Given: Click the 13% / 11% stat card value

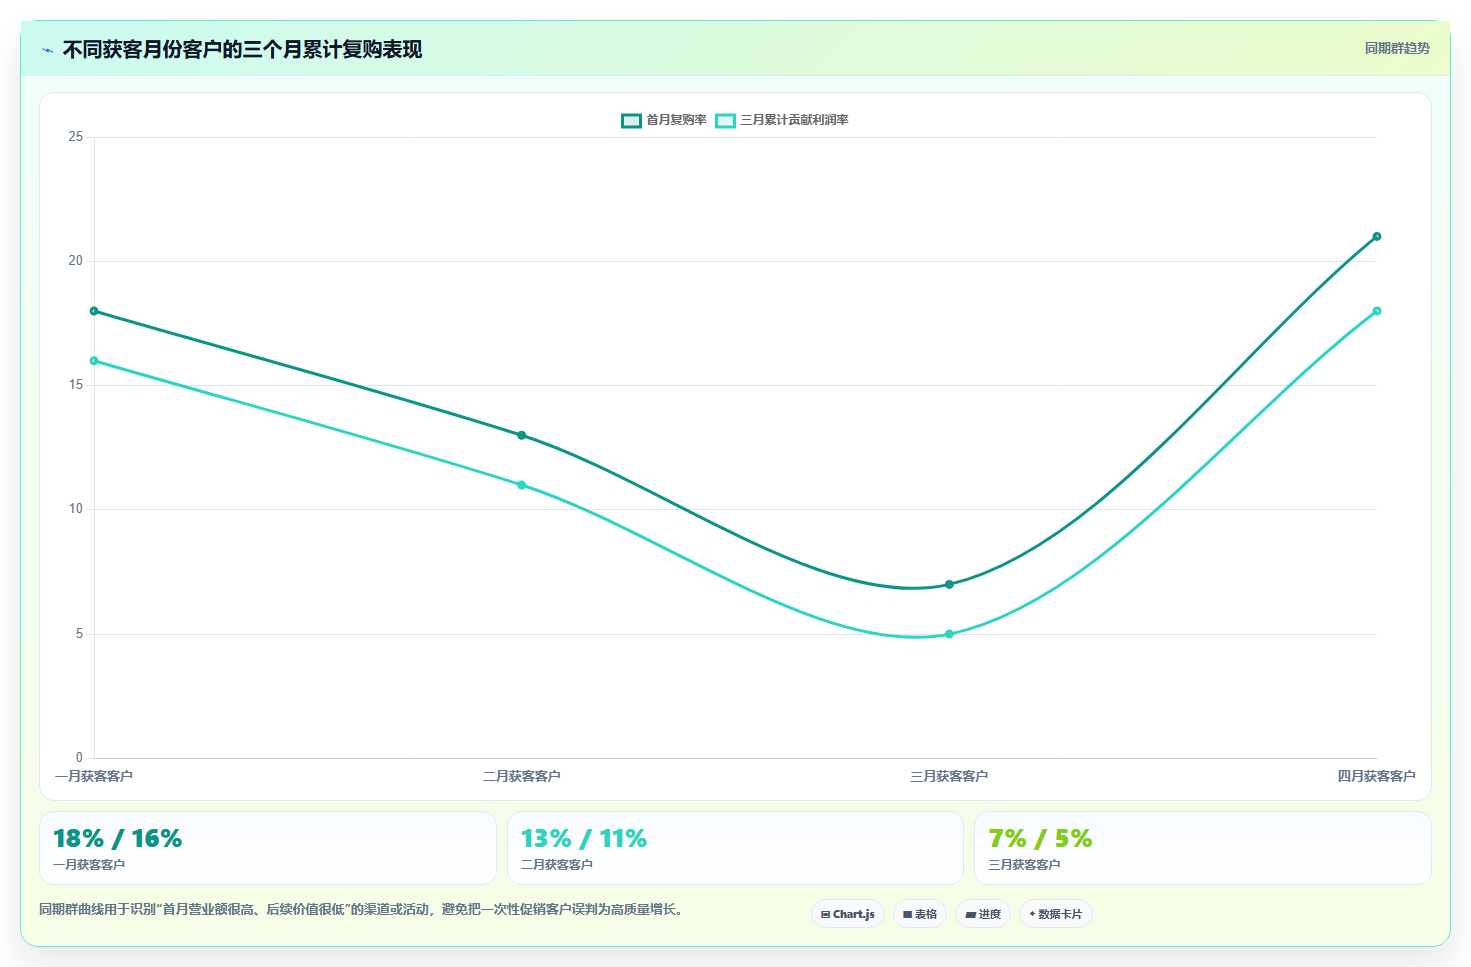Looking at the screenshot, I should [x=584, y=838].
